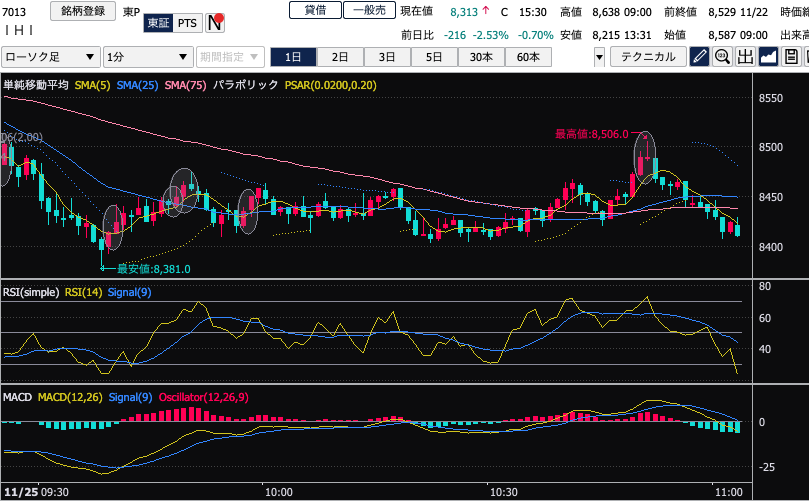Click the area chart icon
This screenshot has width=809, height=501.
coord(768,57)
